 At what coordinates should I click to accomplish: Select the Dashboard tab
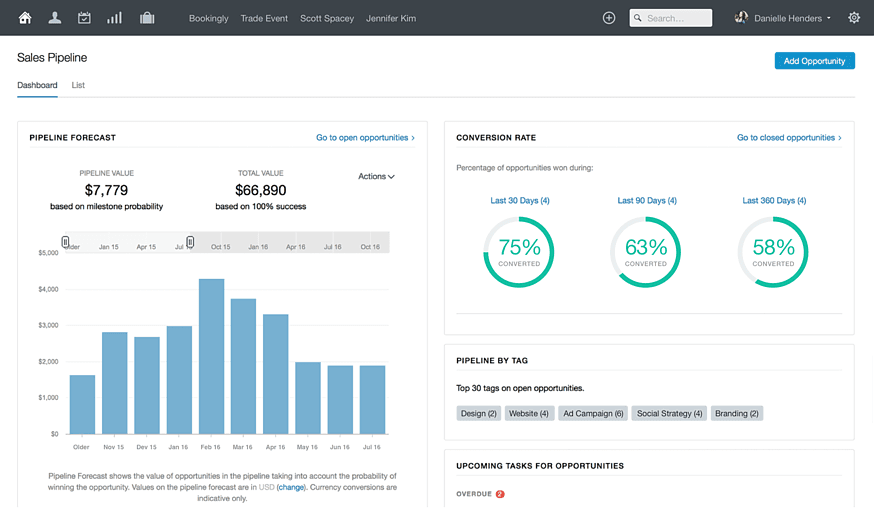click(x=37, y=85)
